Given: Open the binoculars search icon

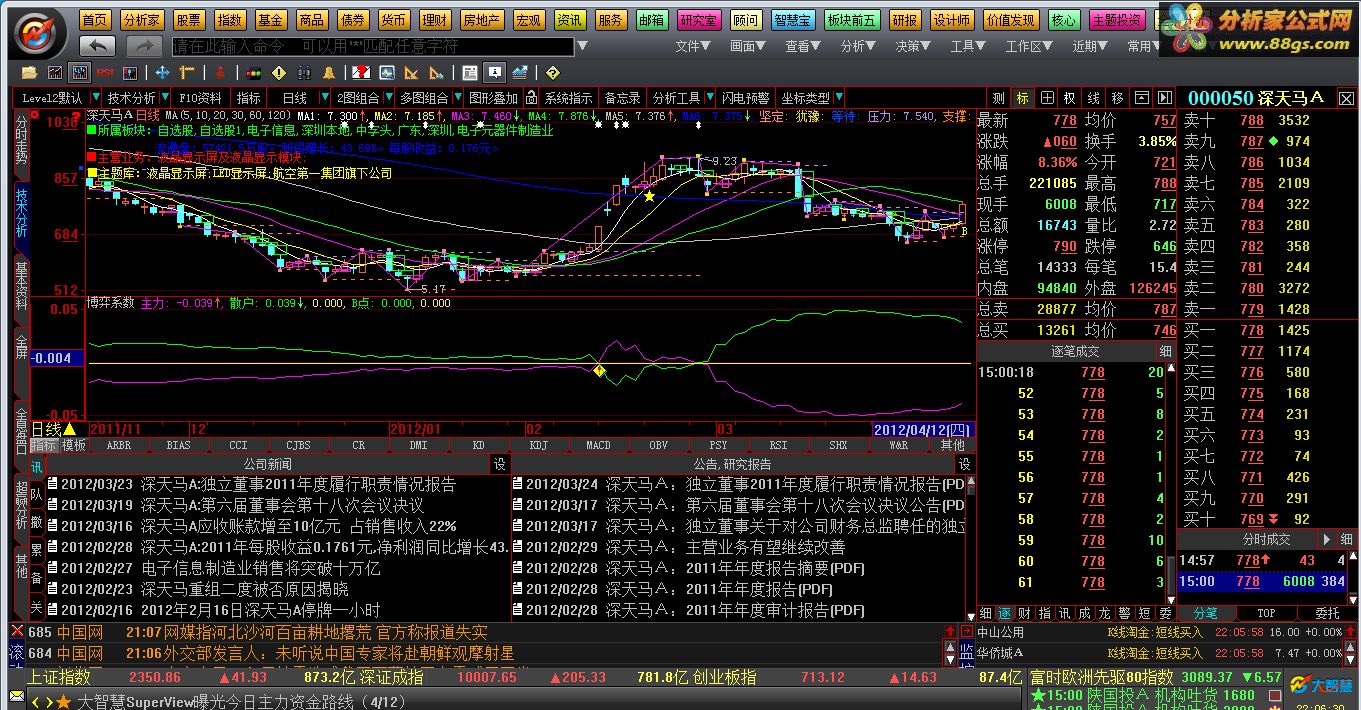Looking at the screenshot, I should pos(304,73).
